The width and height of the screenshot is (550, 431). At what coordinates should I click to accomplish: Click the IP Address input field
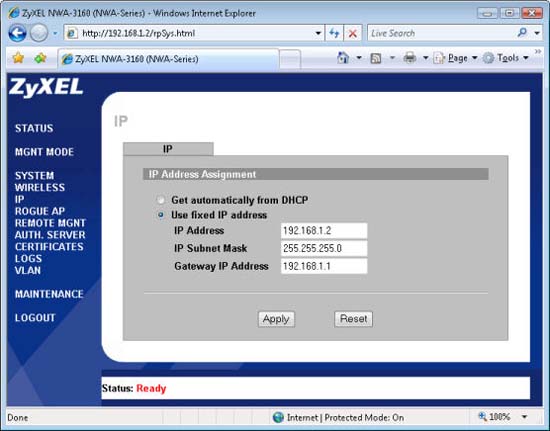324,231
